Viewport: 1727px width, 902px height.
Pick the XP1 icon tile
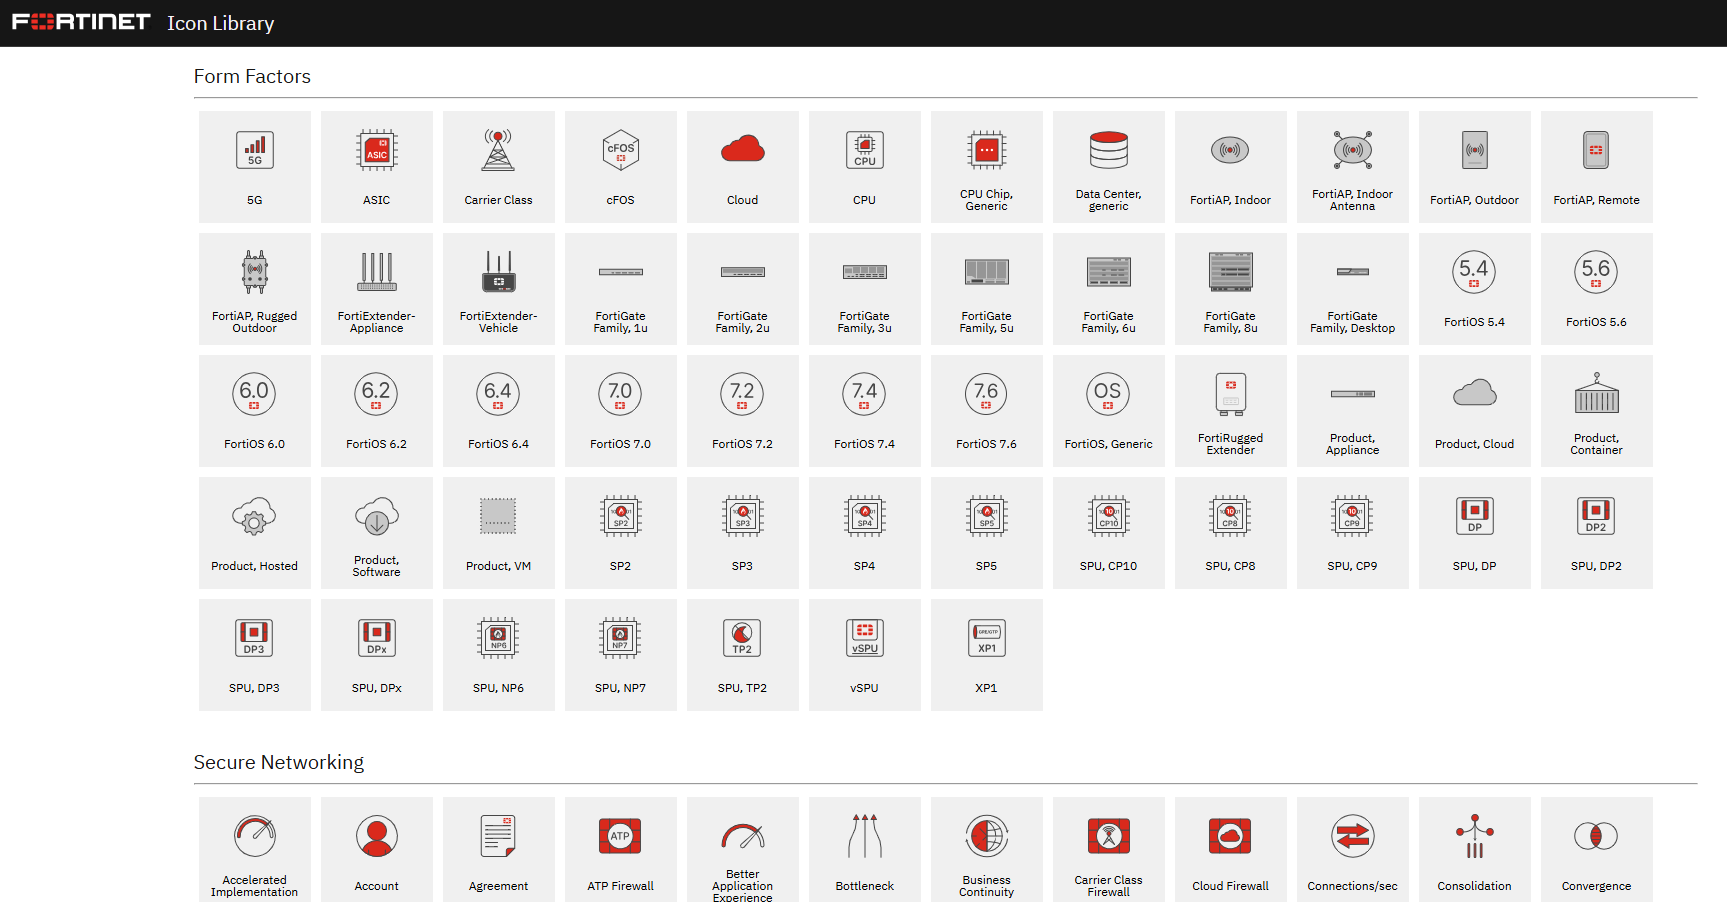(x=987, y=655)
